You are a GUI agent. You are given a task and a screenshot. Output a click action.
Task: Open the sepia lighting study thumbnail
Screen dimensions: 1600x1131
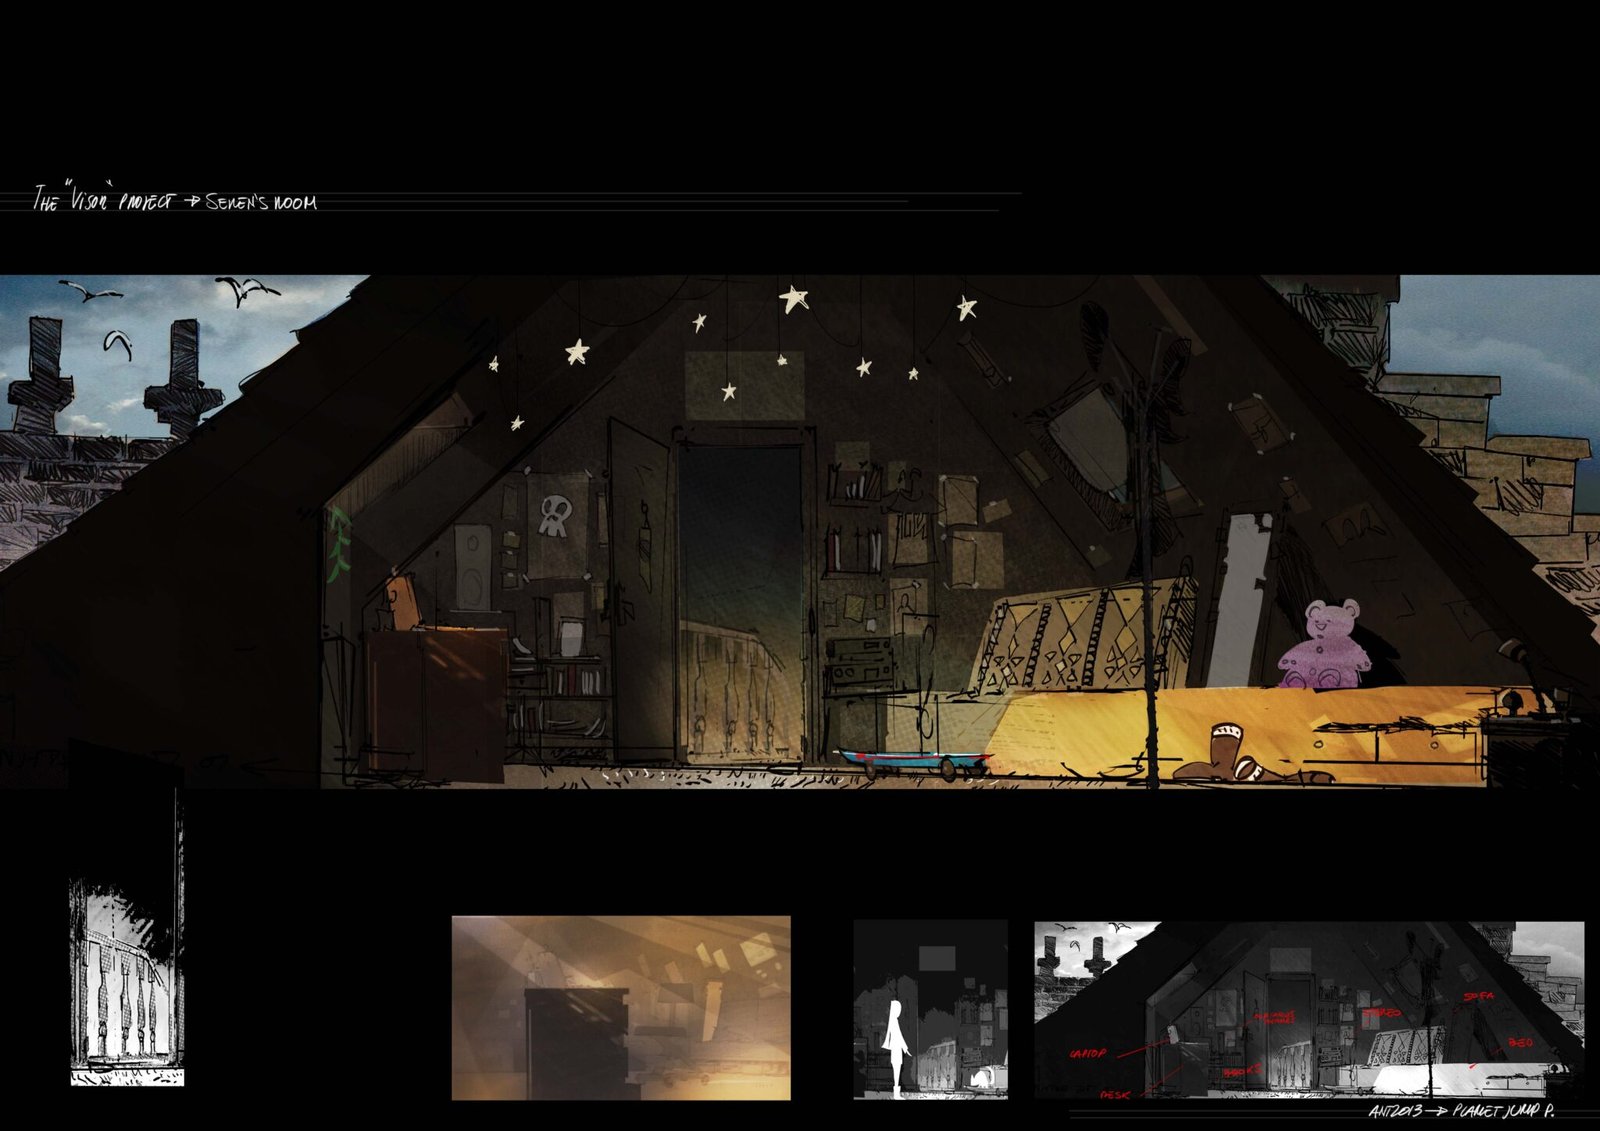620,1007
